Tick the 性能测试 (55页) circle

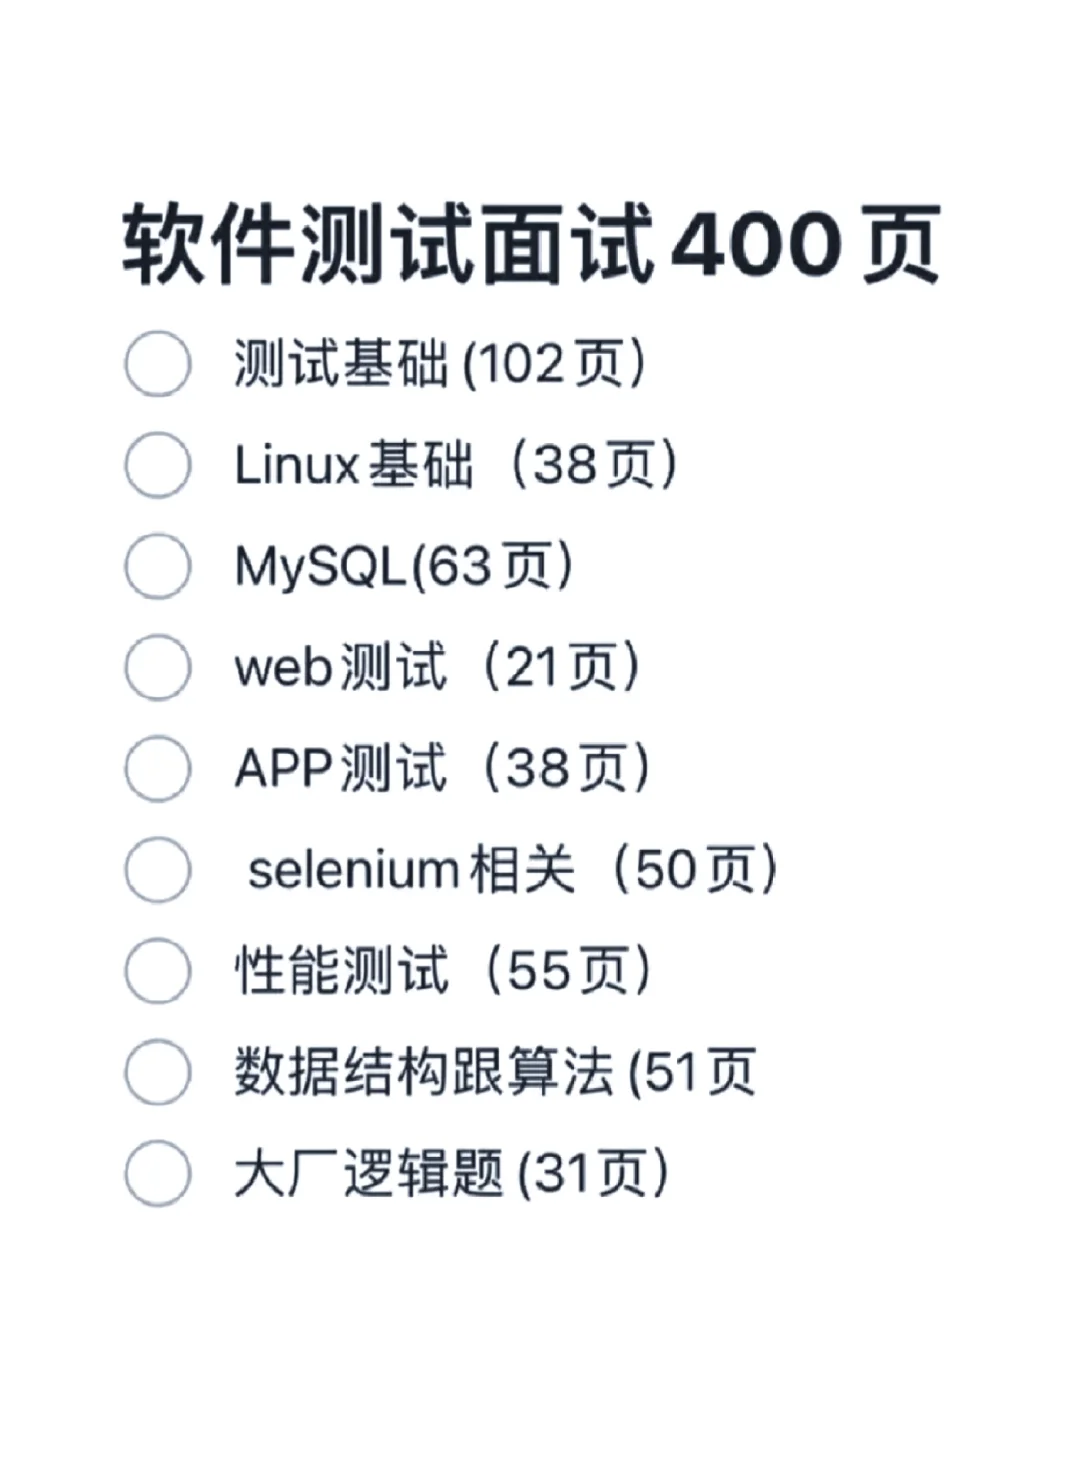(x=157, y=971)
